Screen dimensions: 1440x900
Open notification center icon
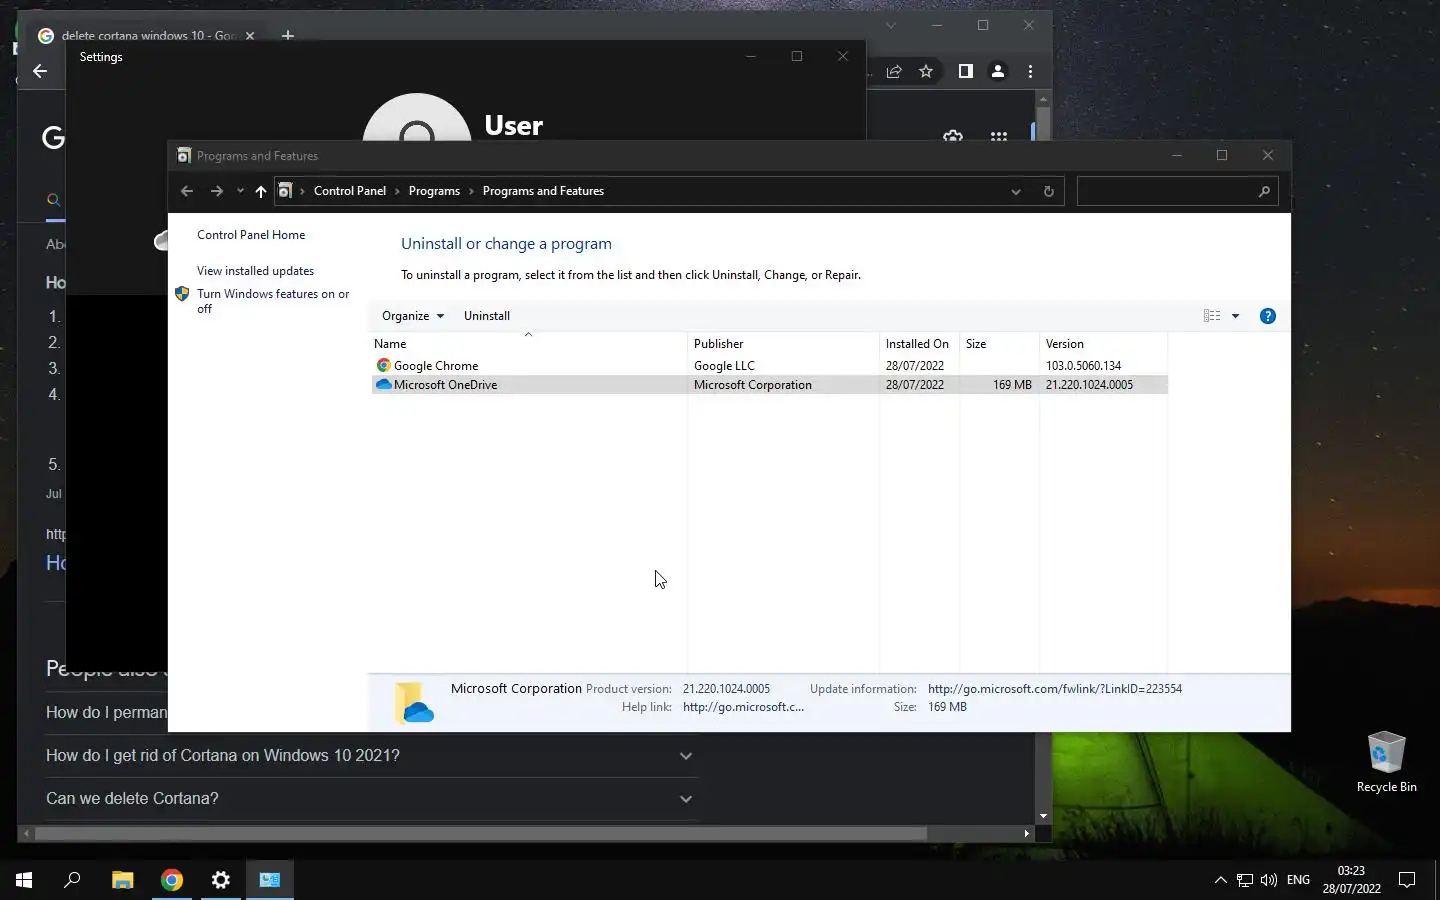pyautogui.click(x=1407, y=880)
